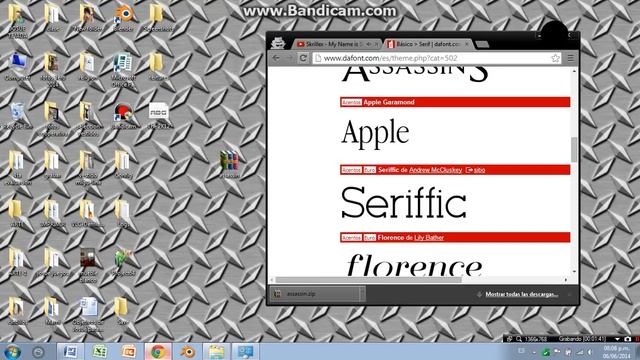640x360 pixels.
Task: Click Mostrar todas las descargas link
Action: pyautogui.click(x=521, y=294)
